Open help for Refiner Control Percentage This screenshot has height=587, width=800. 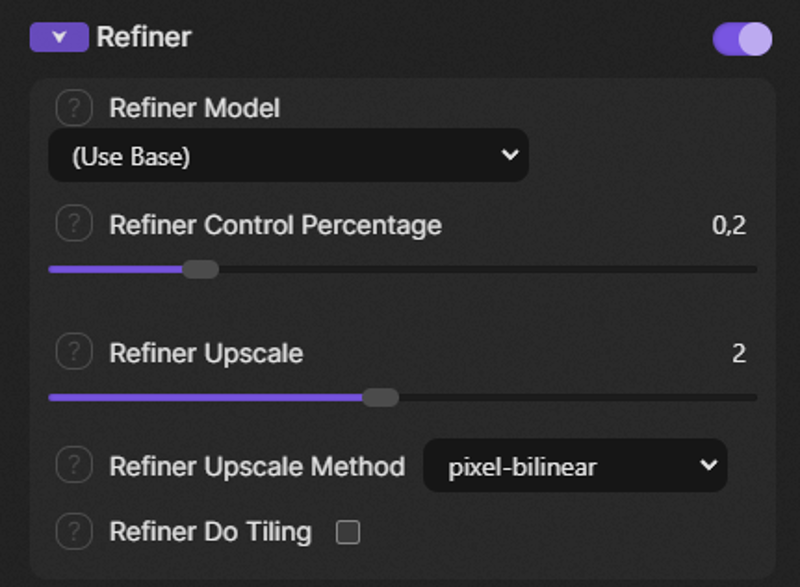coord(73,224)
